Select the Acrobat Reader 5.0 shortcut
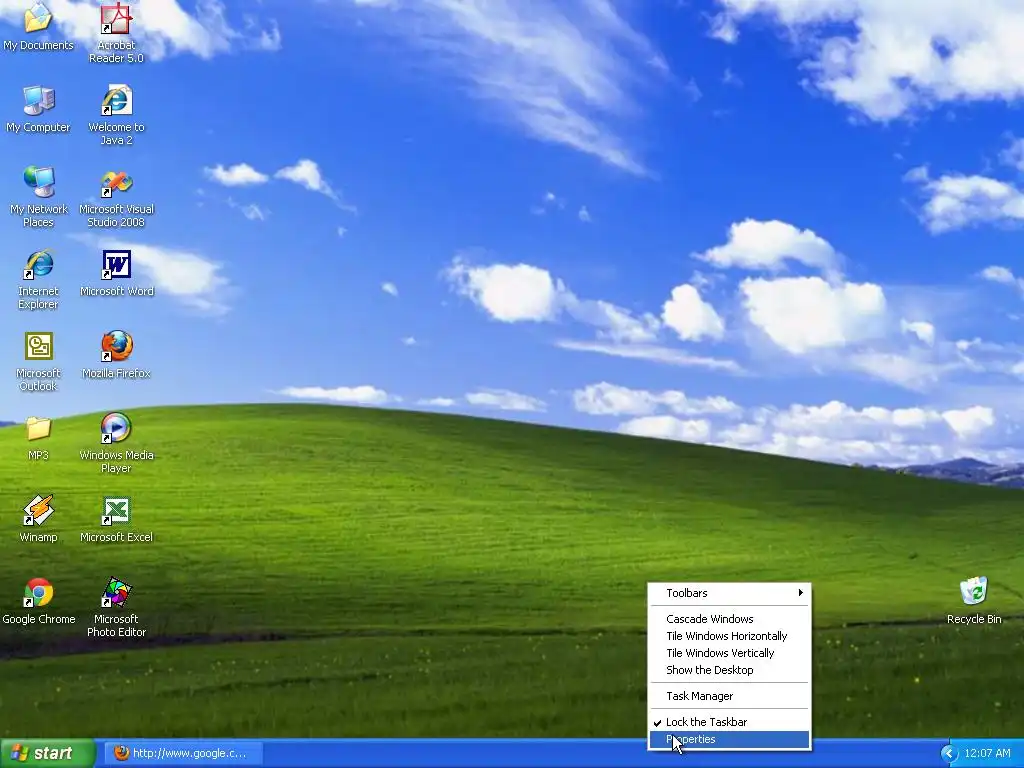This screenshot has width=1024, height=768. pyautogui.click(x=116, y=33)
